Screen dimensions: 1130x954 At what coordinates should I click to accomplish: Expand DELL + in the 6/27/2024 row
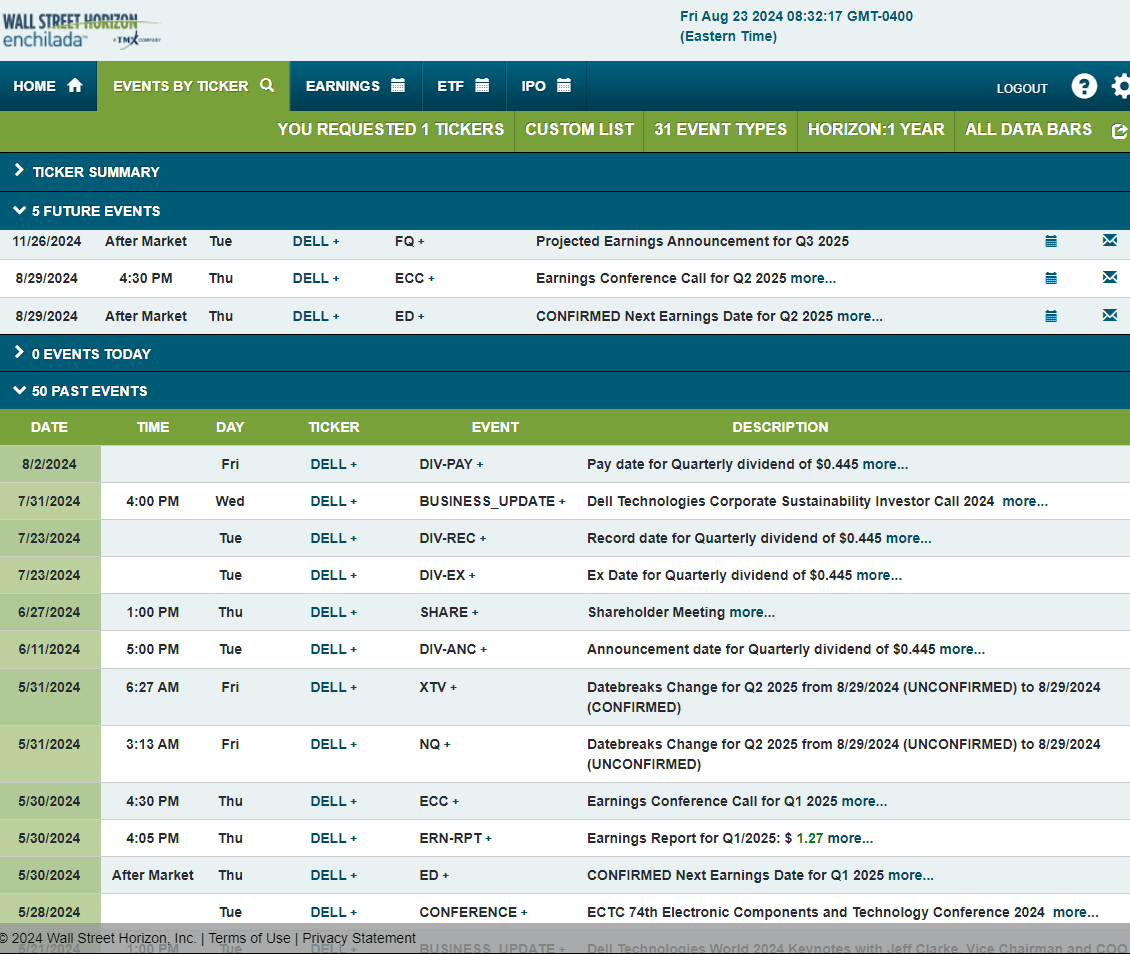pos(334,612)
